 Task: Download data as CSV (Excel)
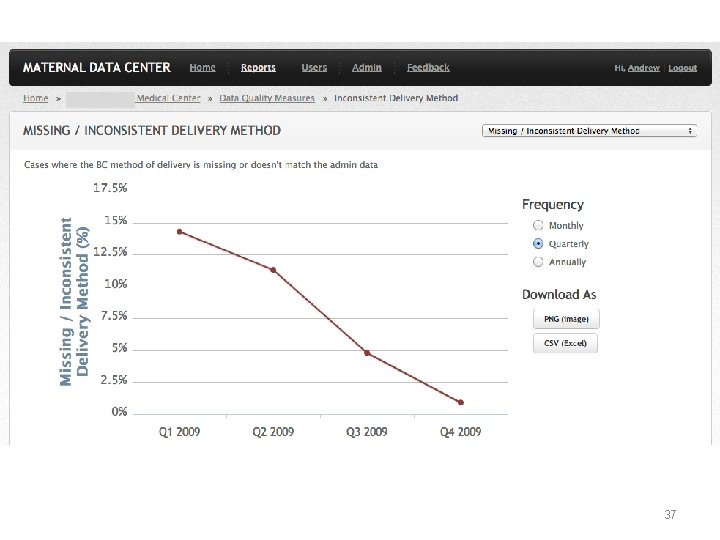565,343
